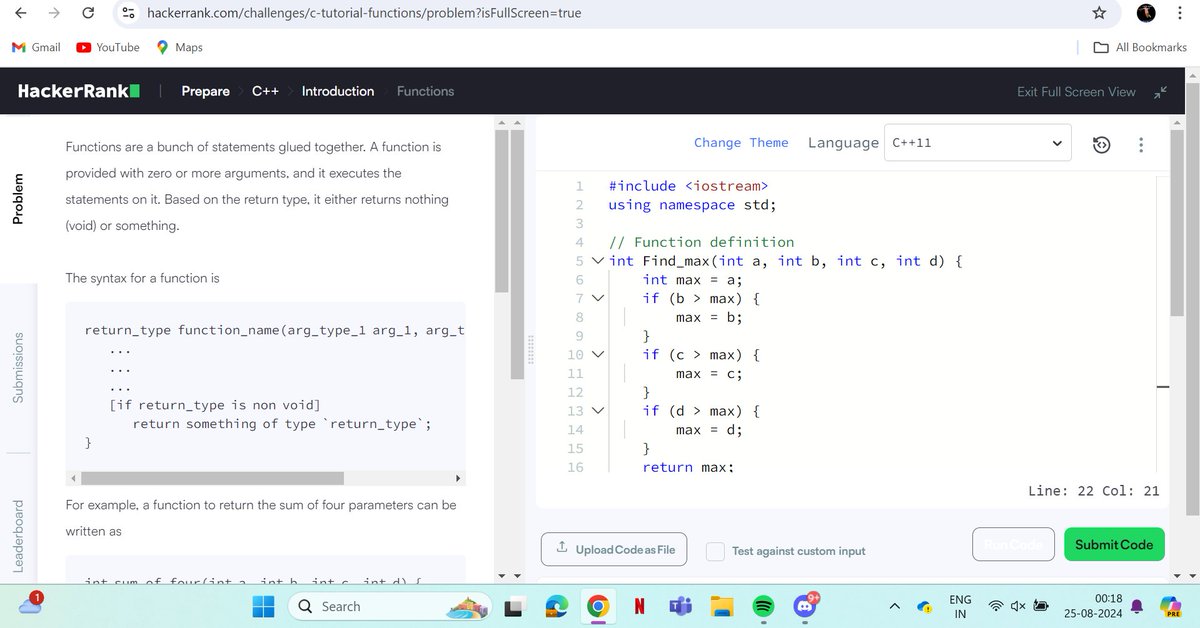Show hidden system tray icons
Image resolution: width=1200 pixels, height=628 pixels.
pyautogui.click(x=894, y=606)
